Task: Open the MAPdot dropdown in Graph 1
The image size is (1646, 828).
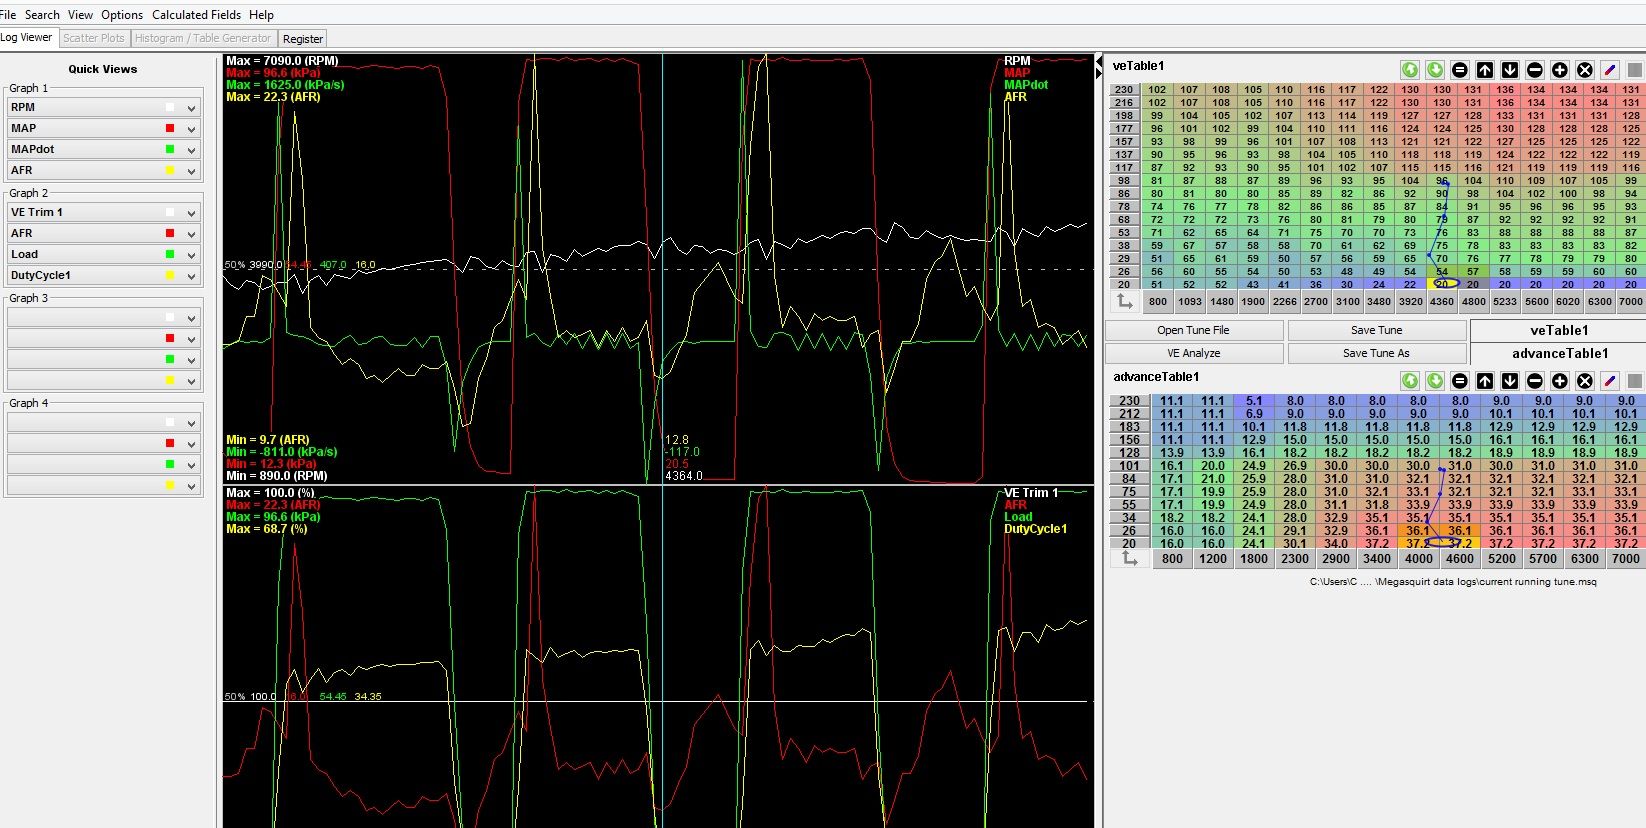Action: [191, 150]
